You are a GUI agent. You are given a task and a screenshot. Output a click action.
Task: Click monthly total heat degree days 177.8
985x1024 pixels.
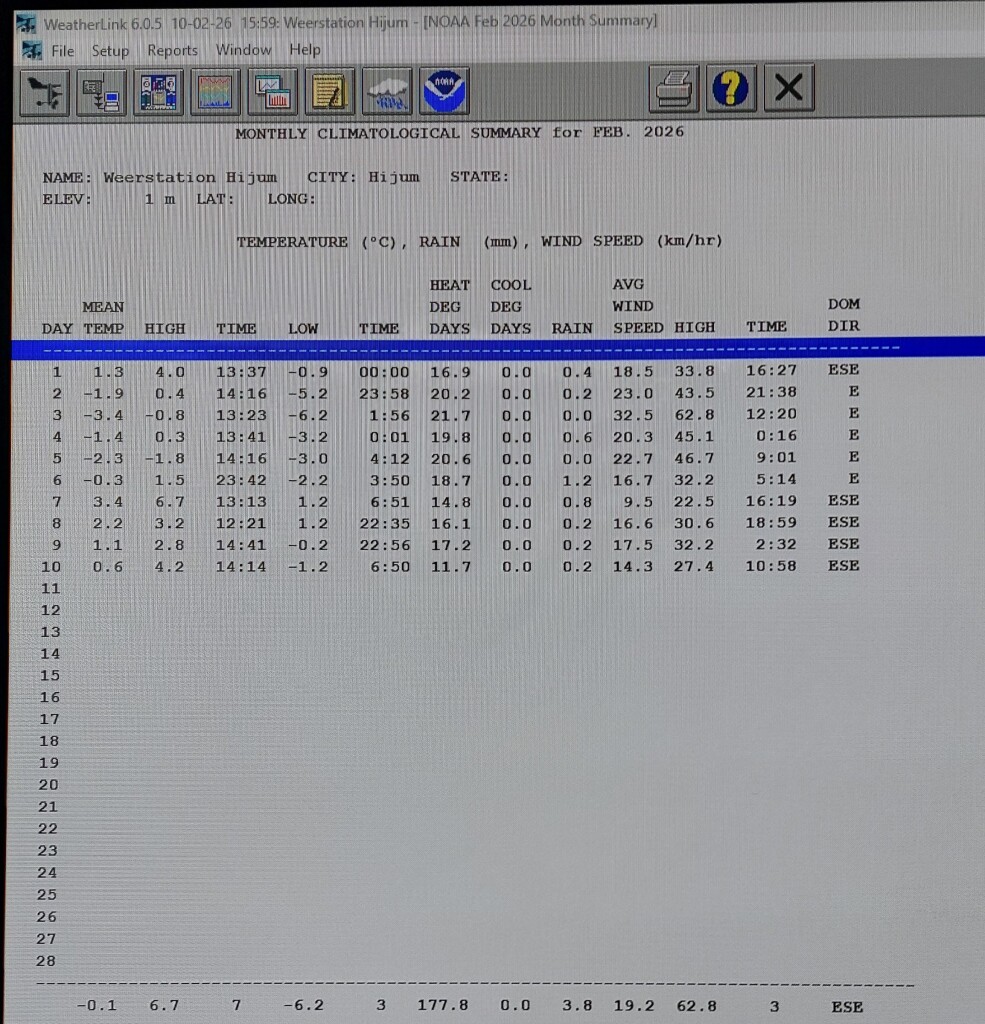pyautogui.click(x=443, y=1005)
